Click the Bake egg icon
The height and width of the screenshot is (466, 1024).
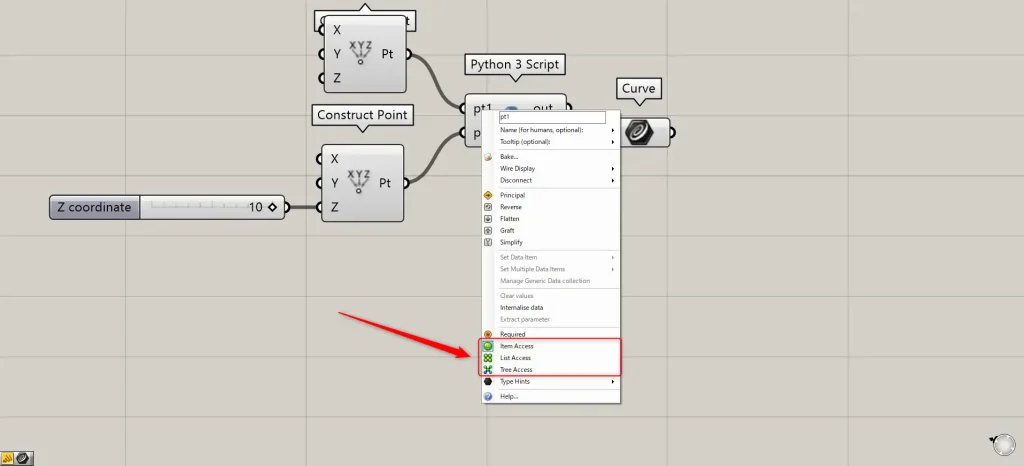(488, 157)
